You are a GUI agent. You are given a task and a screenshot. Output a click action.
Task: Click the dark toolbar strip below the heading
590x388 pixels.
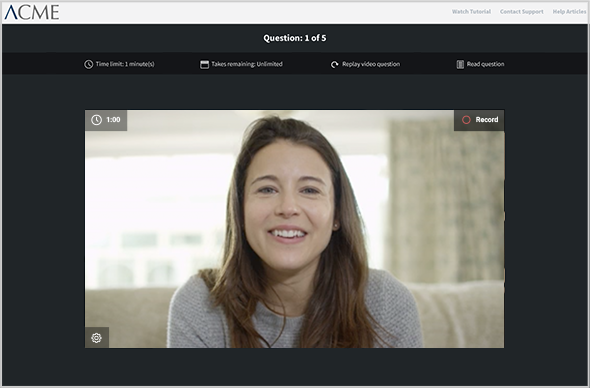coord(295,64)
